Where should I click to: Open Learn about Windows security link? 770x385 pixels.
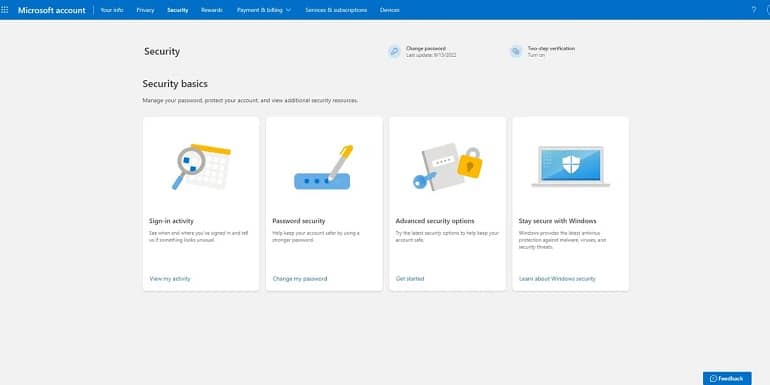pos(557,278)
